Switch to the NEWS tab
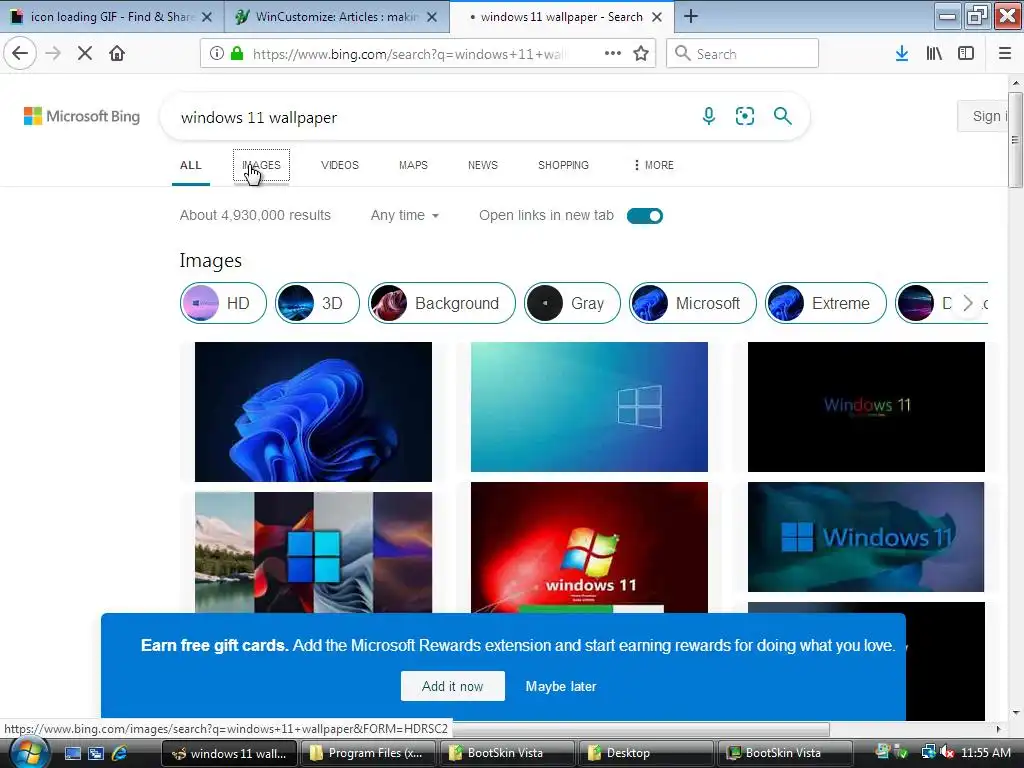The image size is (1024, 768). [x=483, y=165]
